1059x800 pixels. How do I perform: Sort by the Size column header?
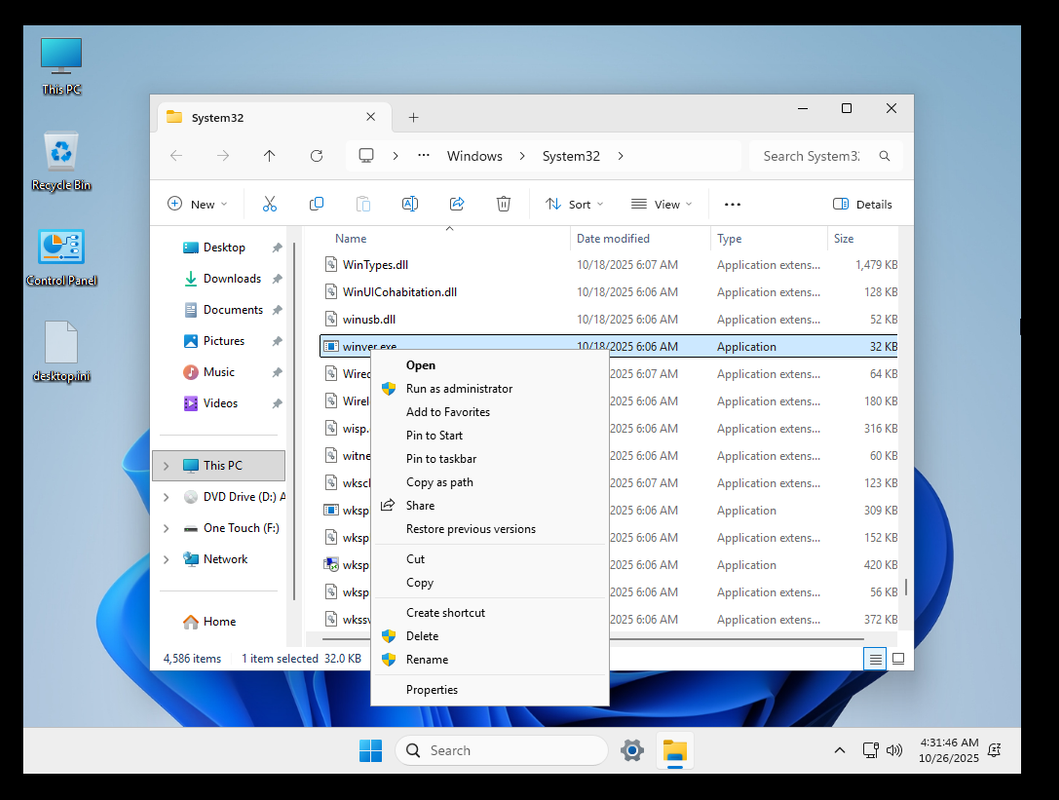coord(863,238)
